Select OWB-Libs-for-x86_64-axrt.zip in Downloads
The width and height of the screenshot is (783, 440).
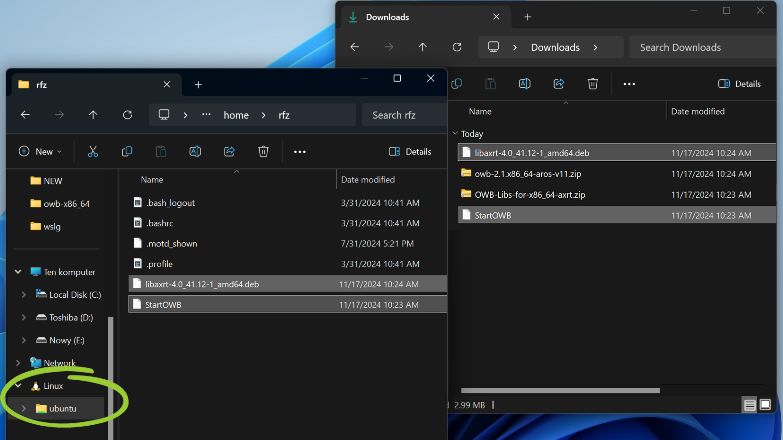617,195
